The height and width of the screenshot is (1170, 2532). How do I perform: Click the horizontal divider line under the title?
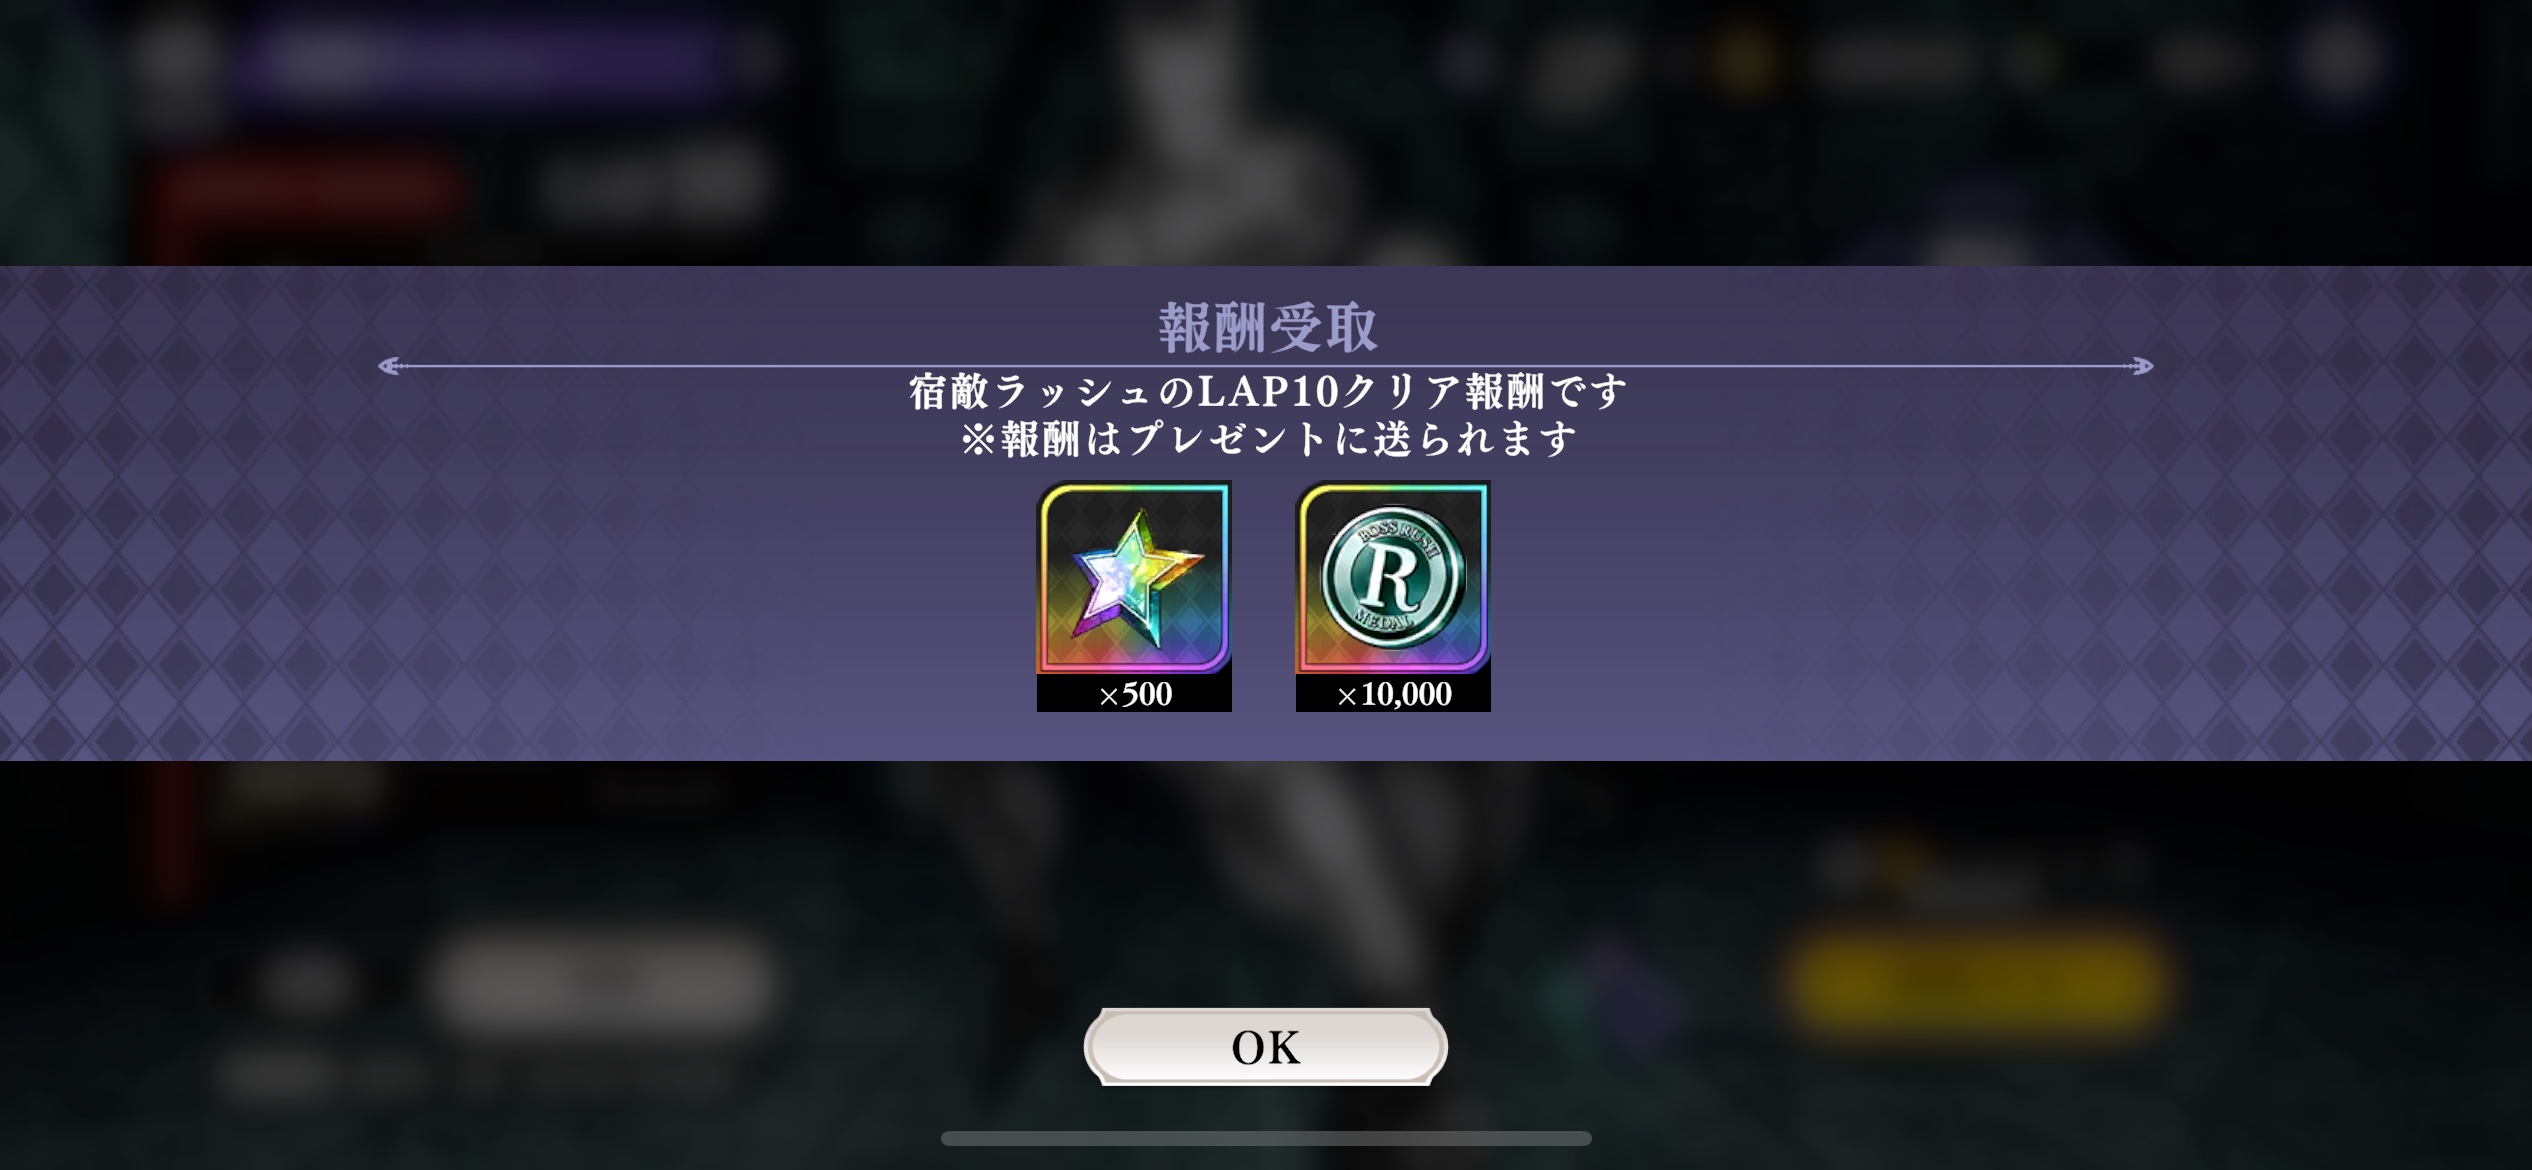click(x=1266, y=367)
